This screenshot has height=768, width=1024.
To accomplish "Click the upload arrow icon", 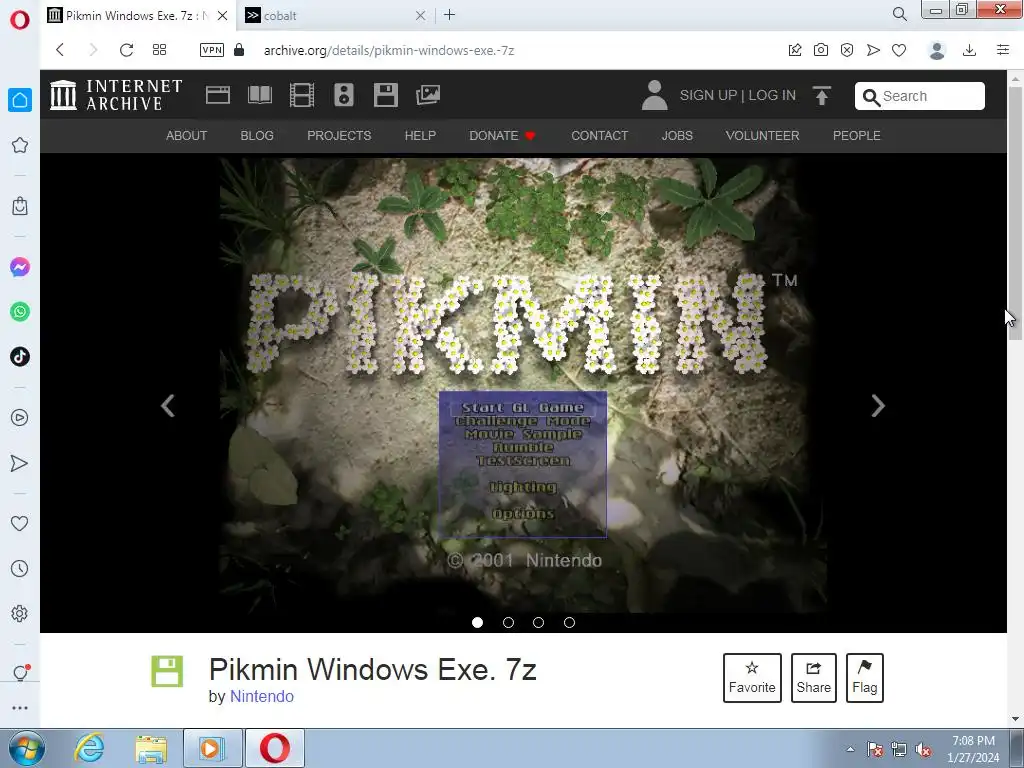I will (x=822, y=95).
